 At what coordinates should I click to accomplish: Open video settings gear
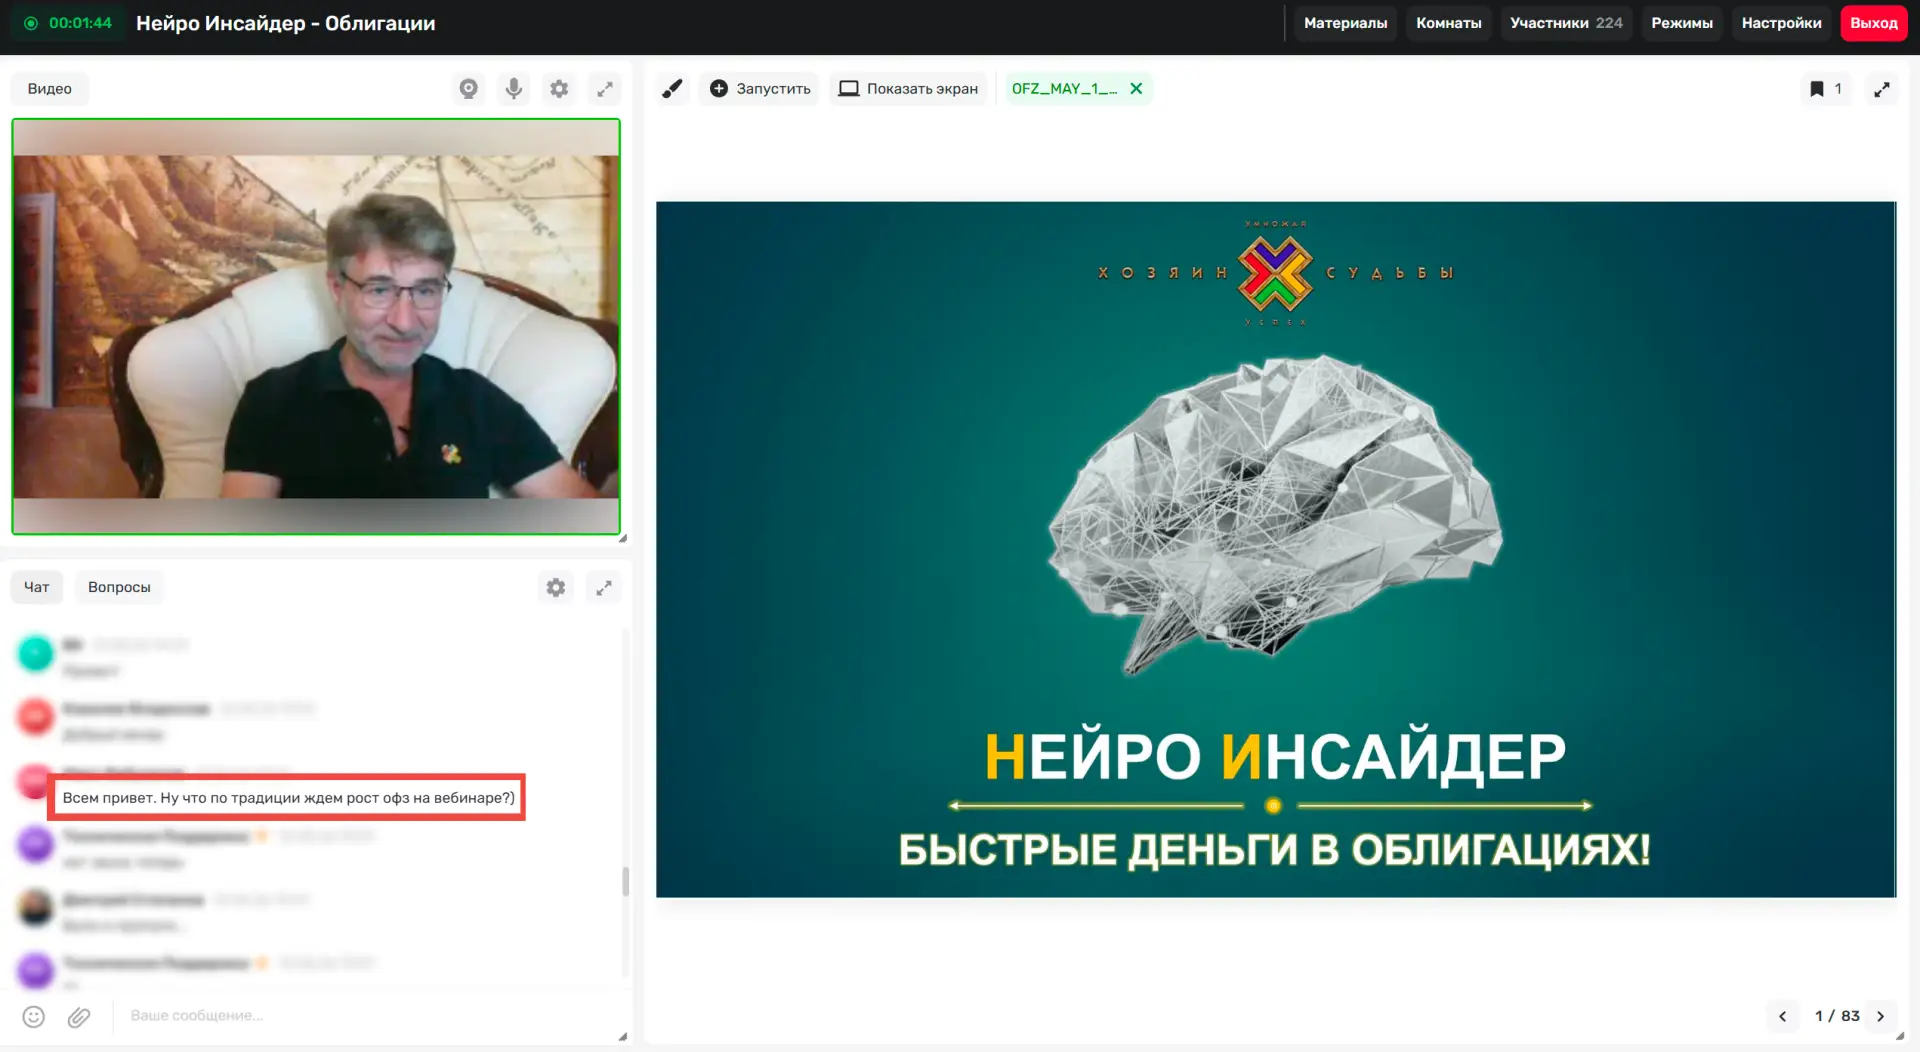pyautogui.click(x=559, y=89)
